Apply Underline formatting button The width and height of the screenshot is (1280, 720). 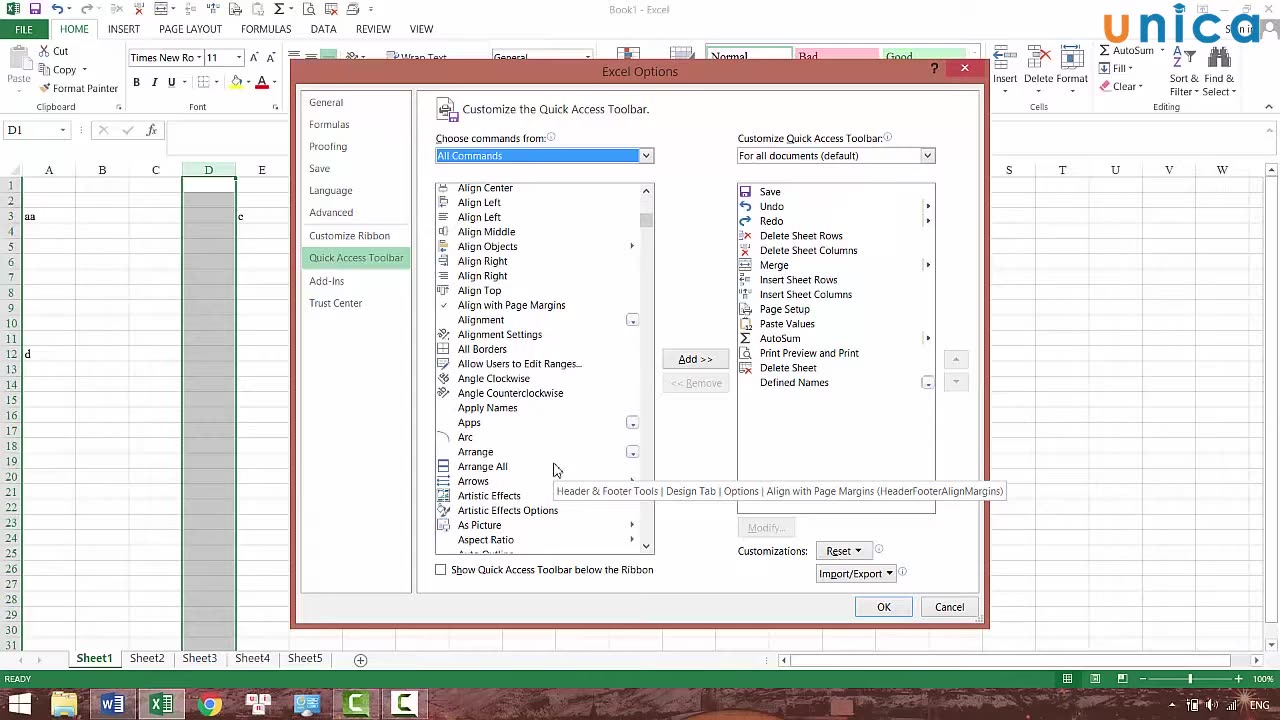(171, 82)
